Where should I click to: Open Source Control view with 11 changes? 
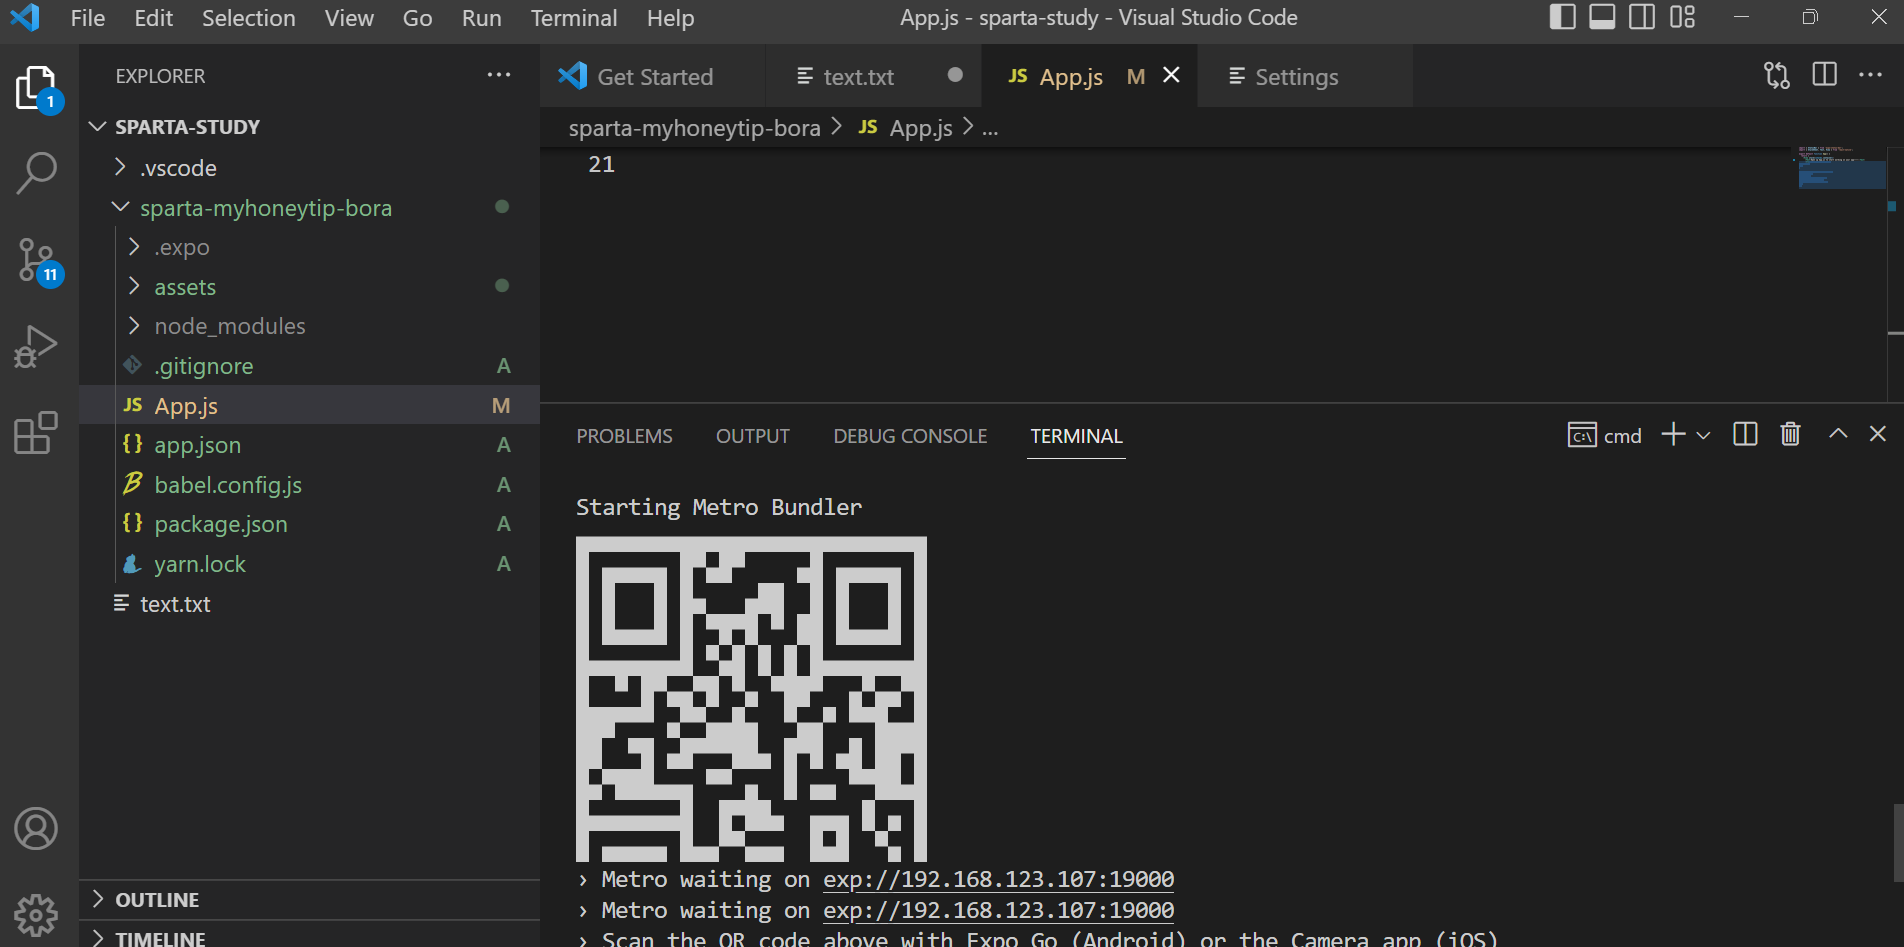click(x=38, y=261)
